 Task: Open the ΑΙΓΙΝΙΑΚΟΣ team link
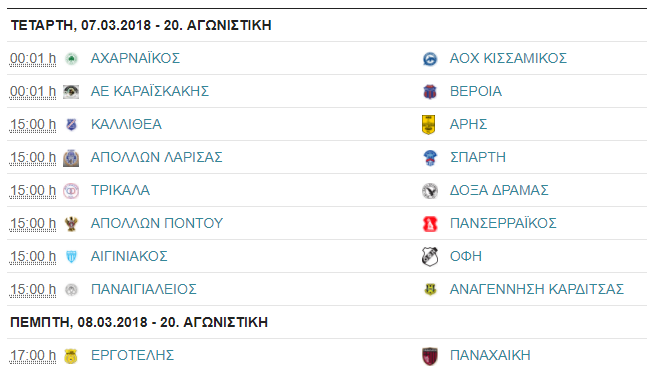[x=129, y=256]
